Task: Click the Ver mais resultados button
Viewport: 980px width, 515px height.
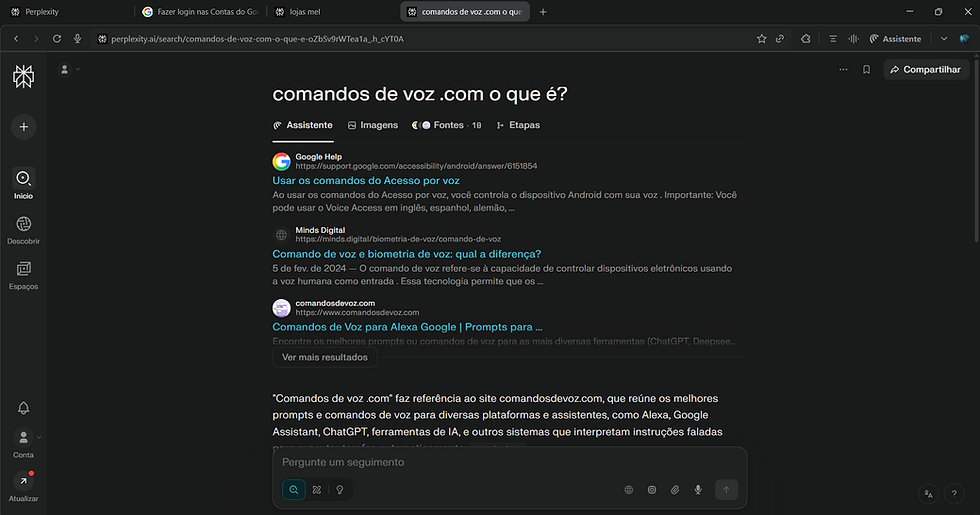Action: 324,358
